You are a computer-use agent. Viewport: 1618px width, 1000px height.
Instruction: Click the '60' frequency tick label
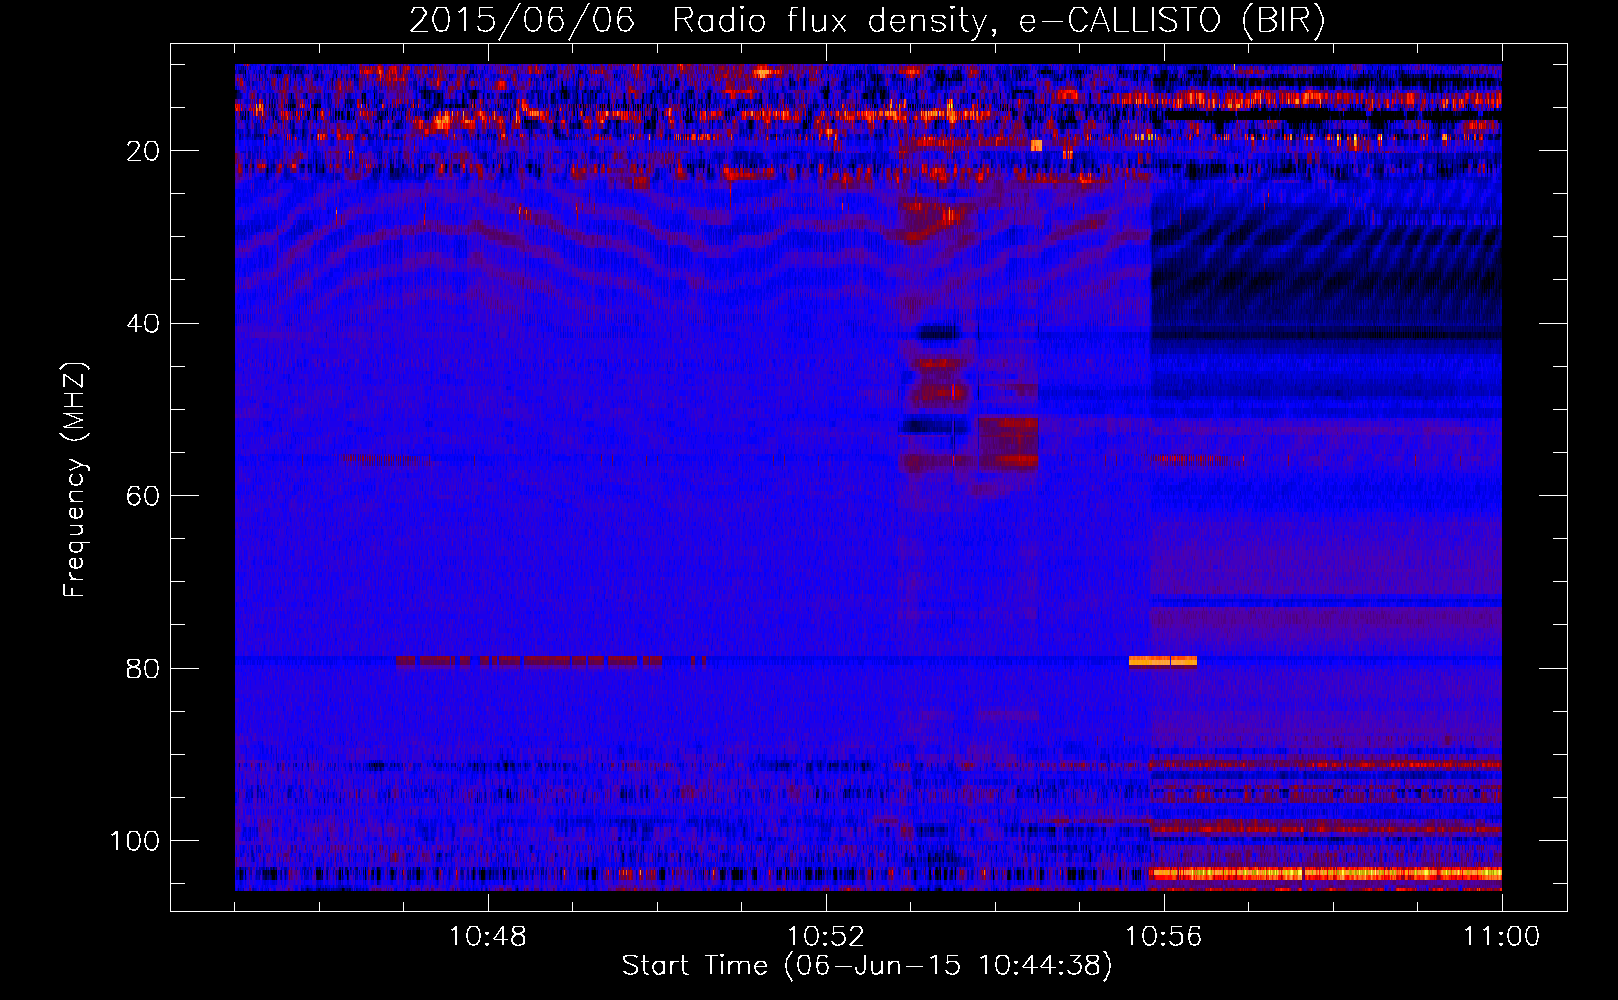144,496
